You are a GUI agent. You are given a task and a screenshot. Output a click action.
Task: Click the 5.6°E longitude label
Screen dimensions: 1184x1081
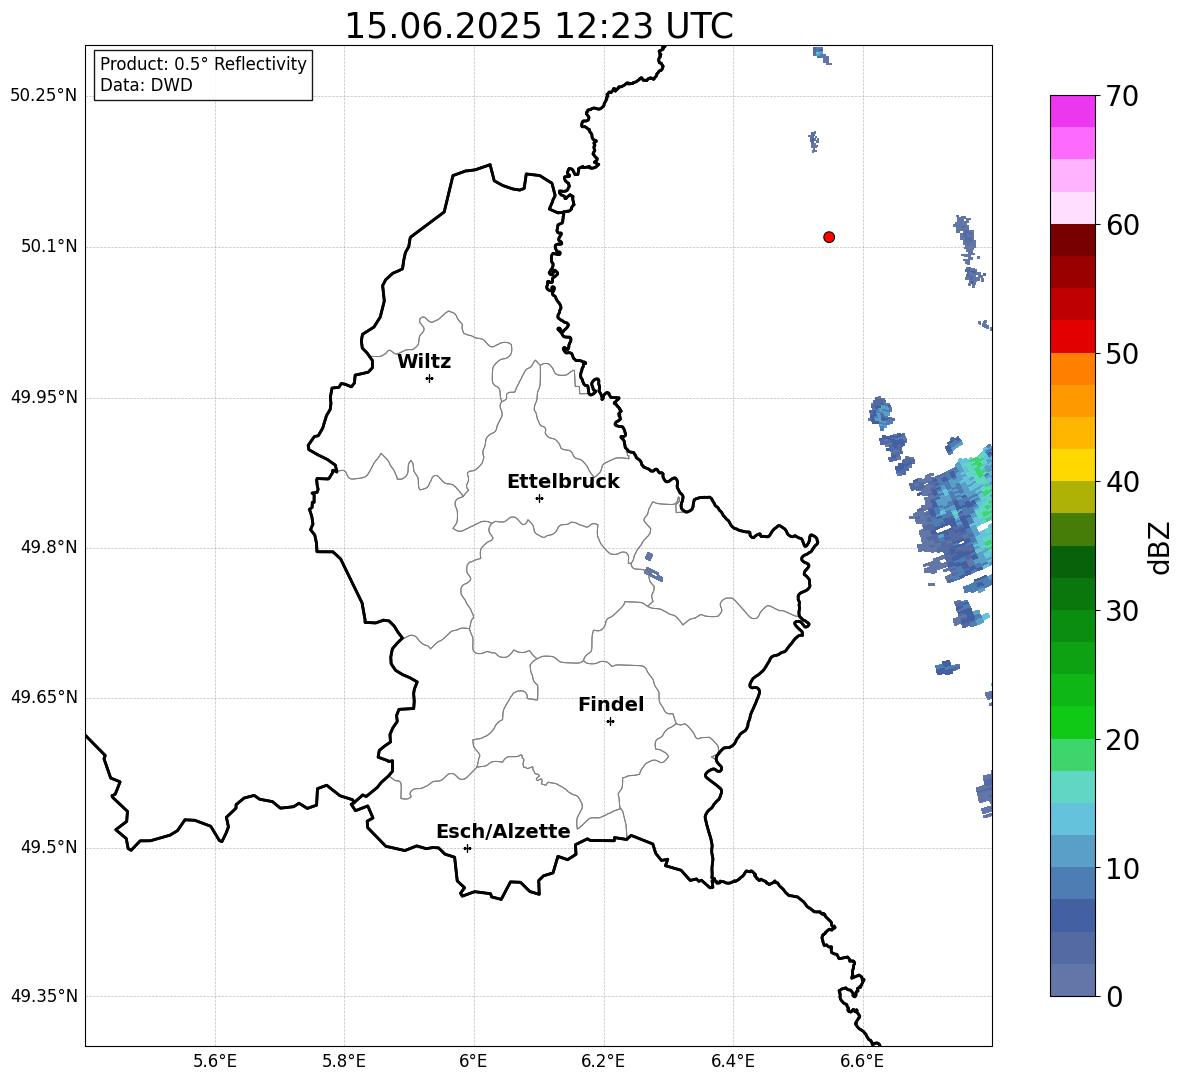pos(215,1061)
